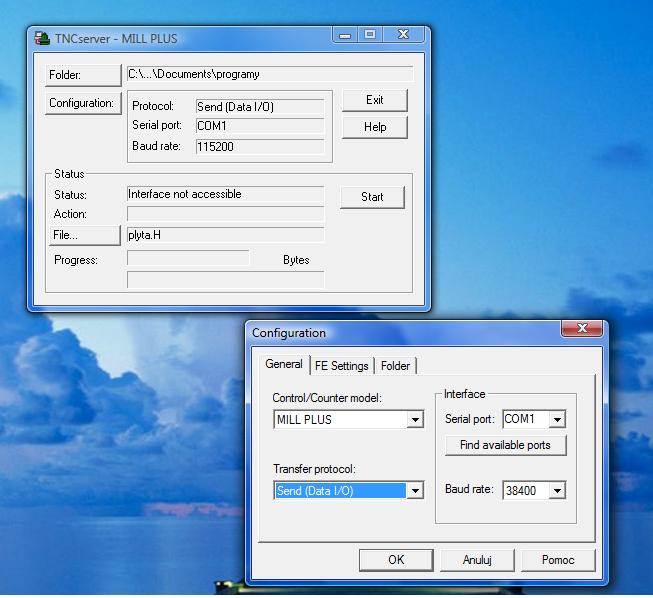
Task: Open the Baud rate 38400 combo box
Action: click(534, 490)
